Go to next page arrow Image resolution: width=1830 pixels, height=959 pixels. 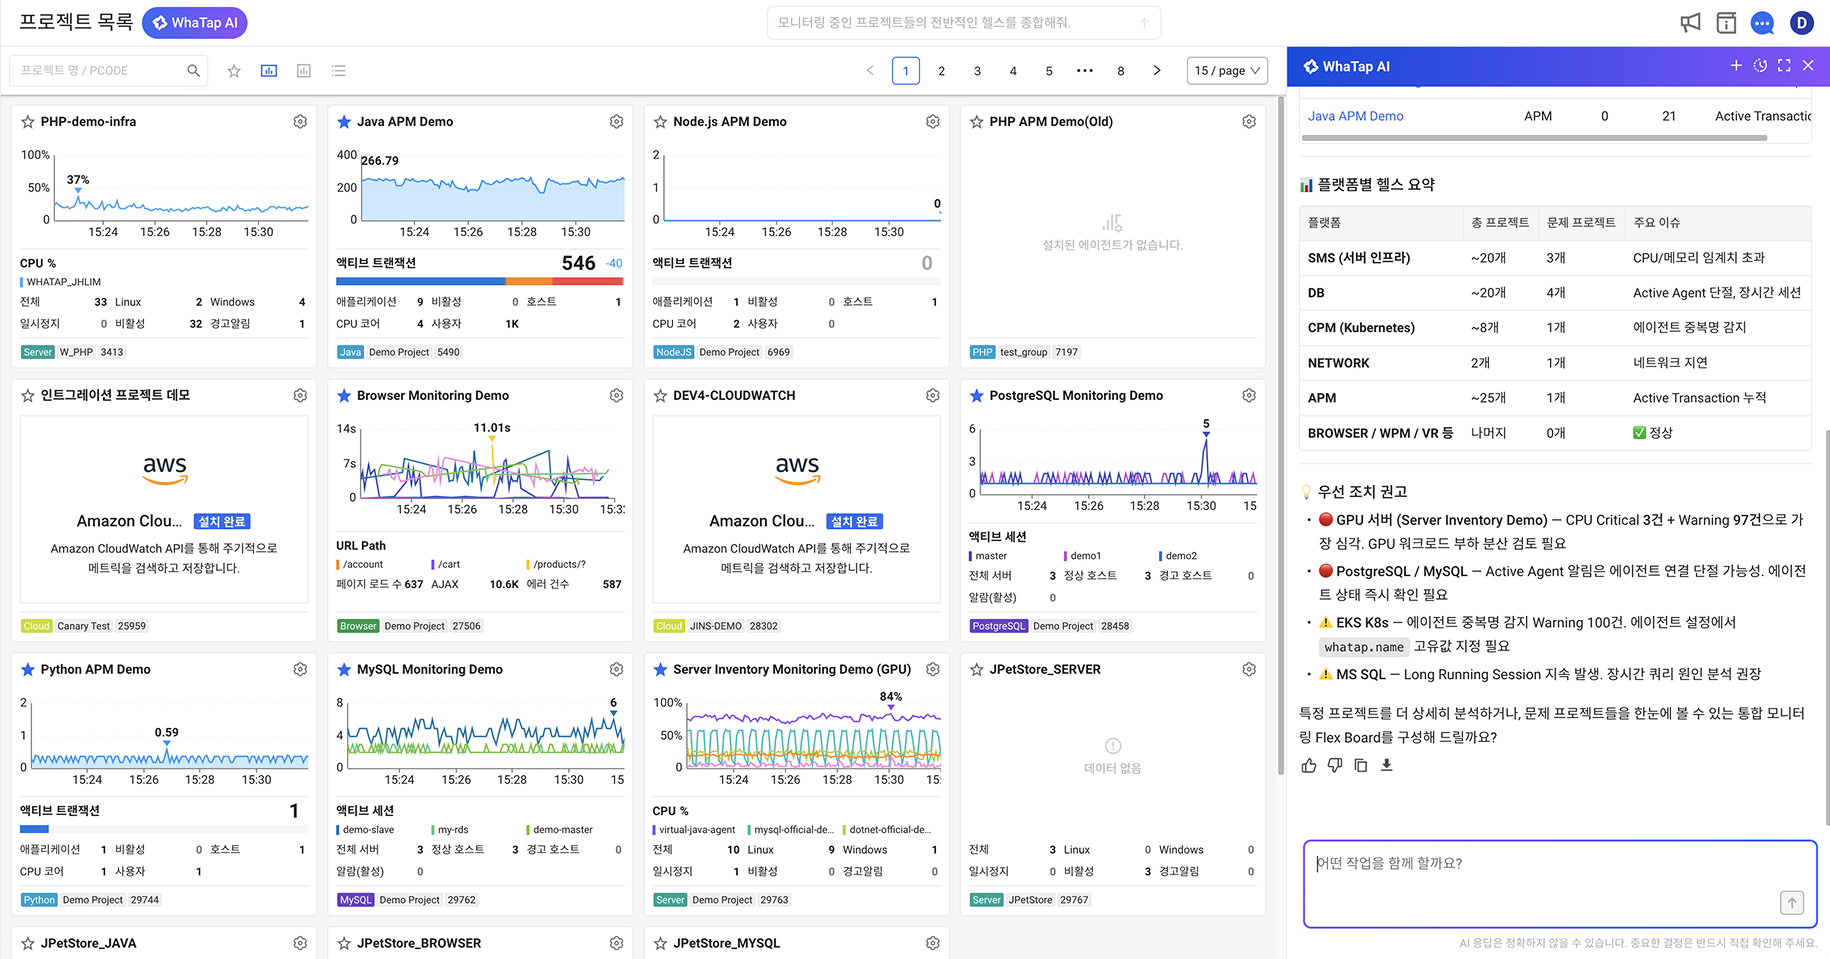(1157, 71)
